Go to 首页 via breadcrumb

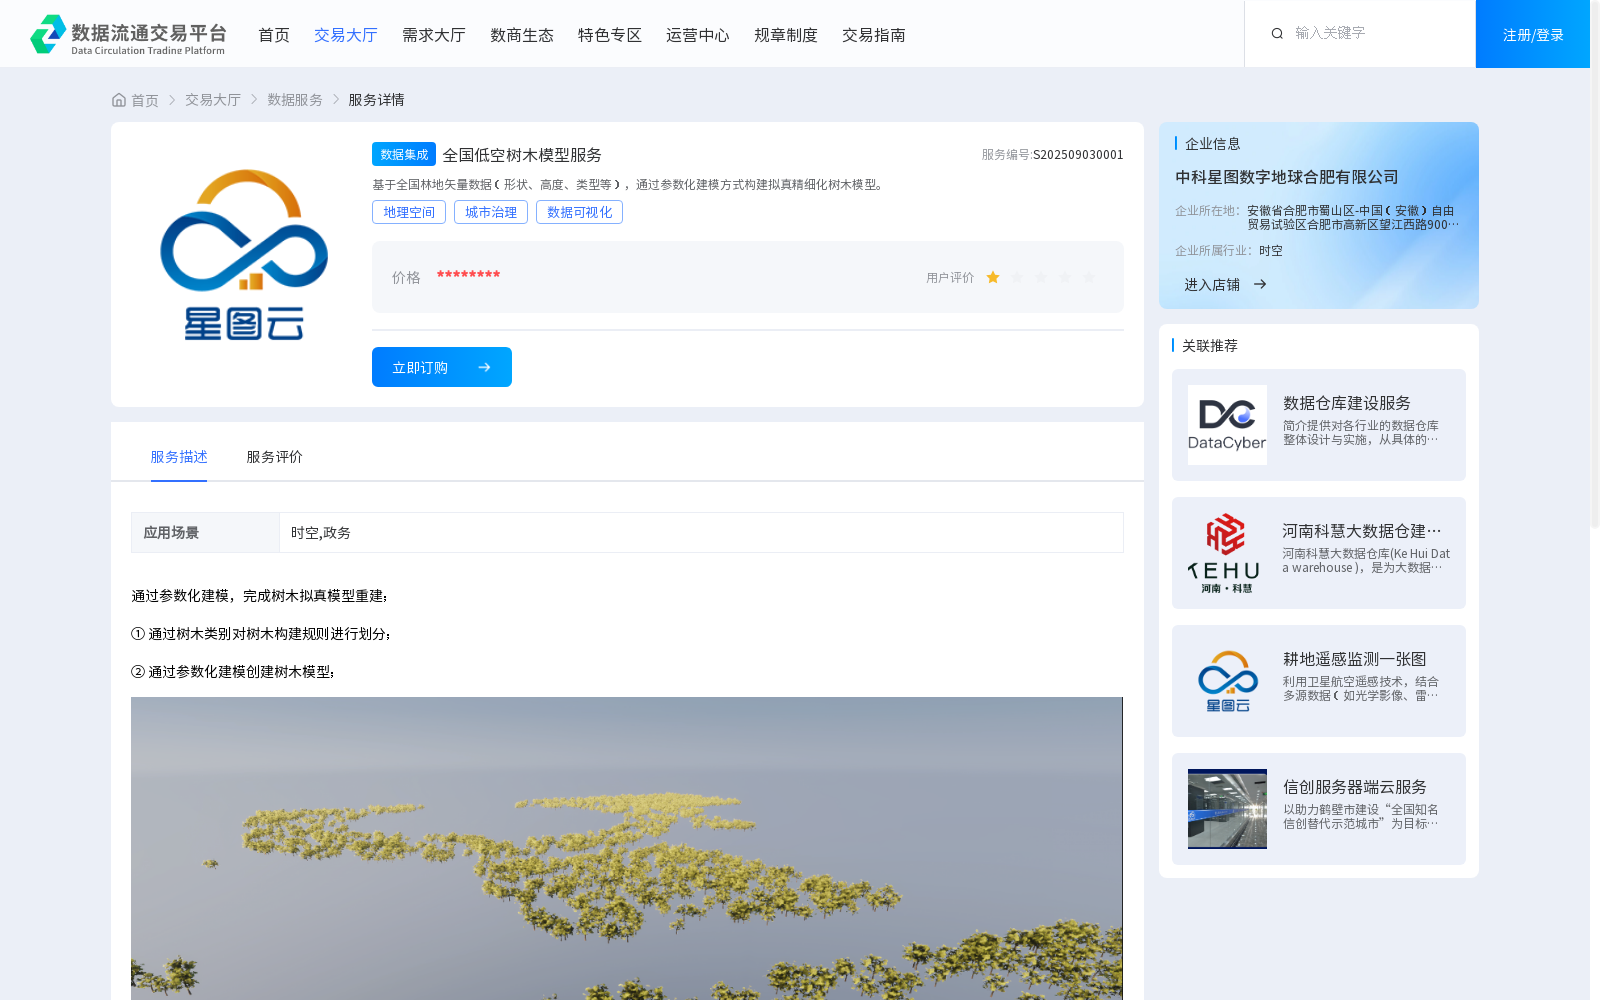[x=145, y=100]
